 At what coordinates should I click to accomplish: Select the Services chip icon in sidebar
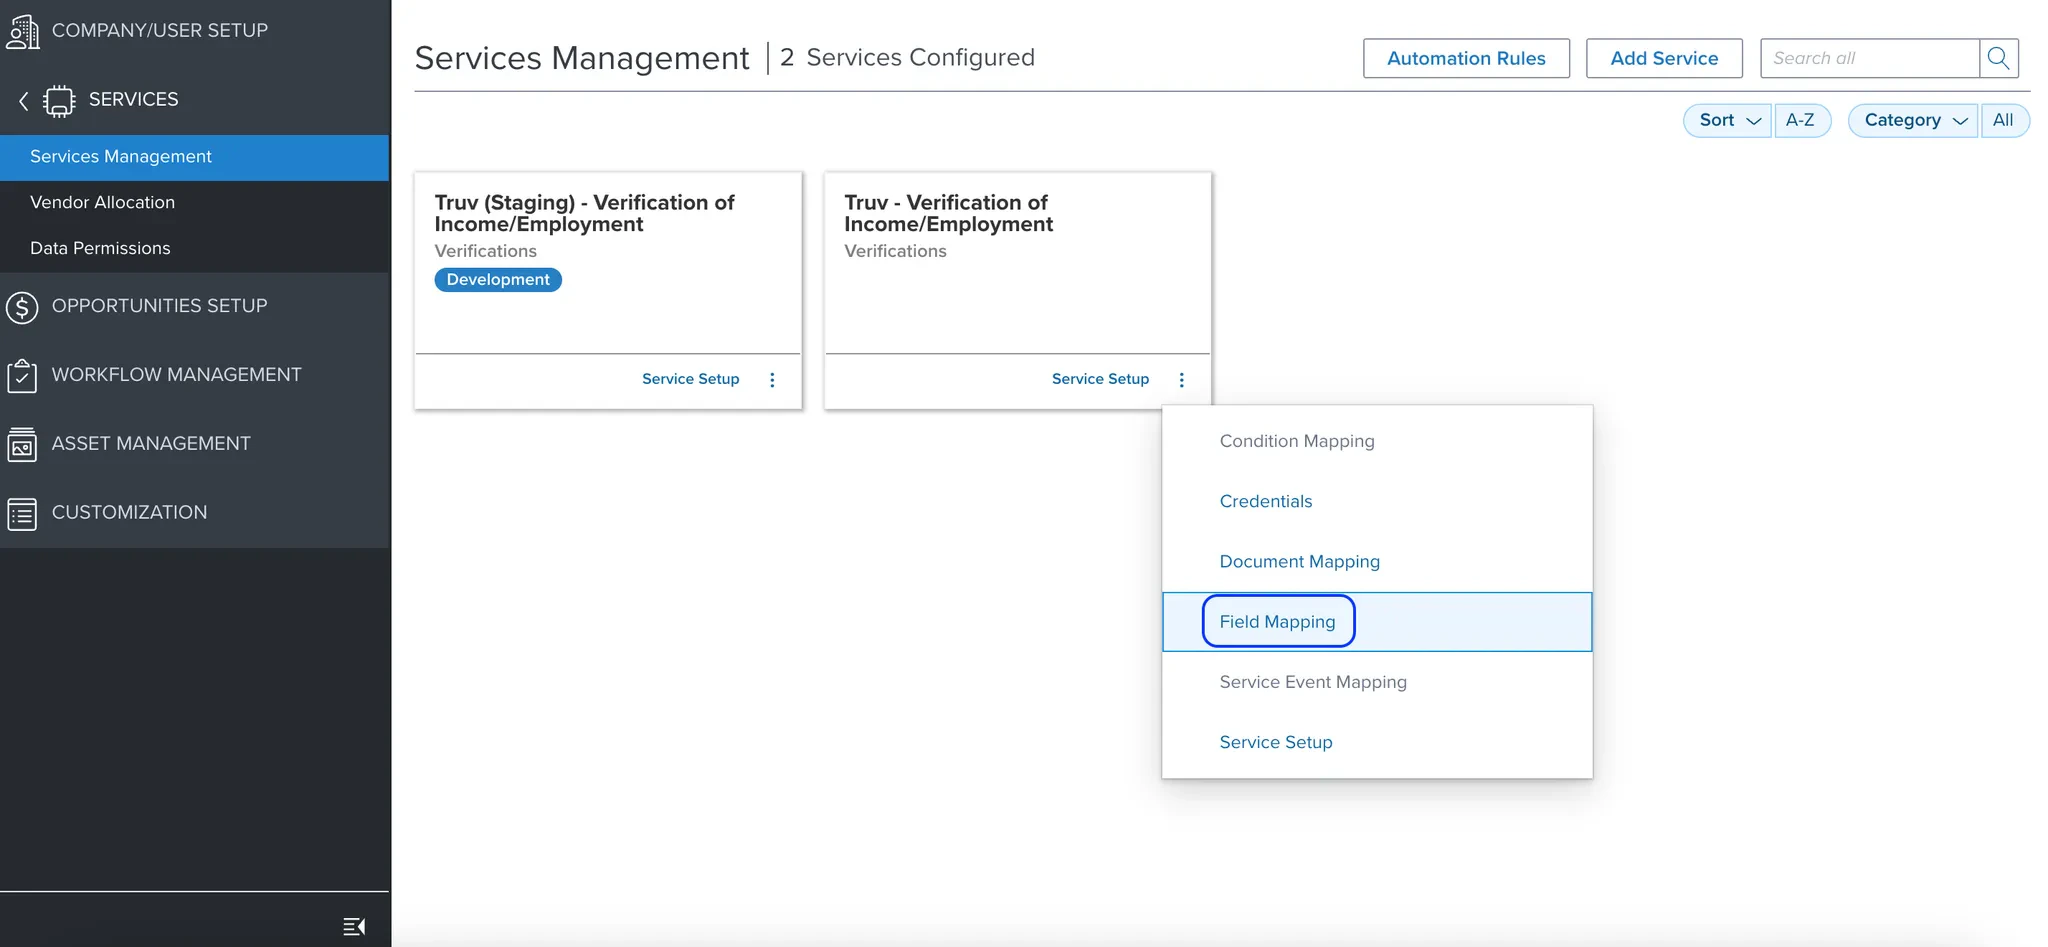60,100
